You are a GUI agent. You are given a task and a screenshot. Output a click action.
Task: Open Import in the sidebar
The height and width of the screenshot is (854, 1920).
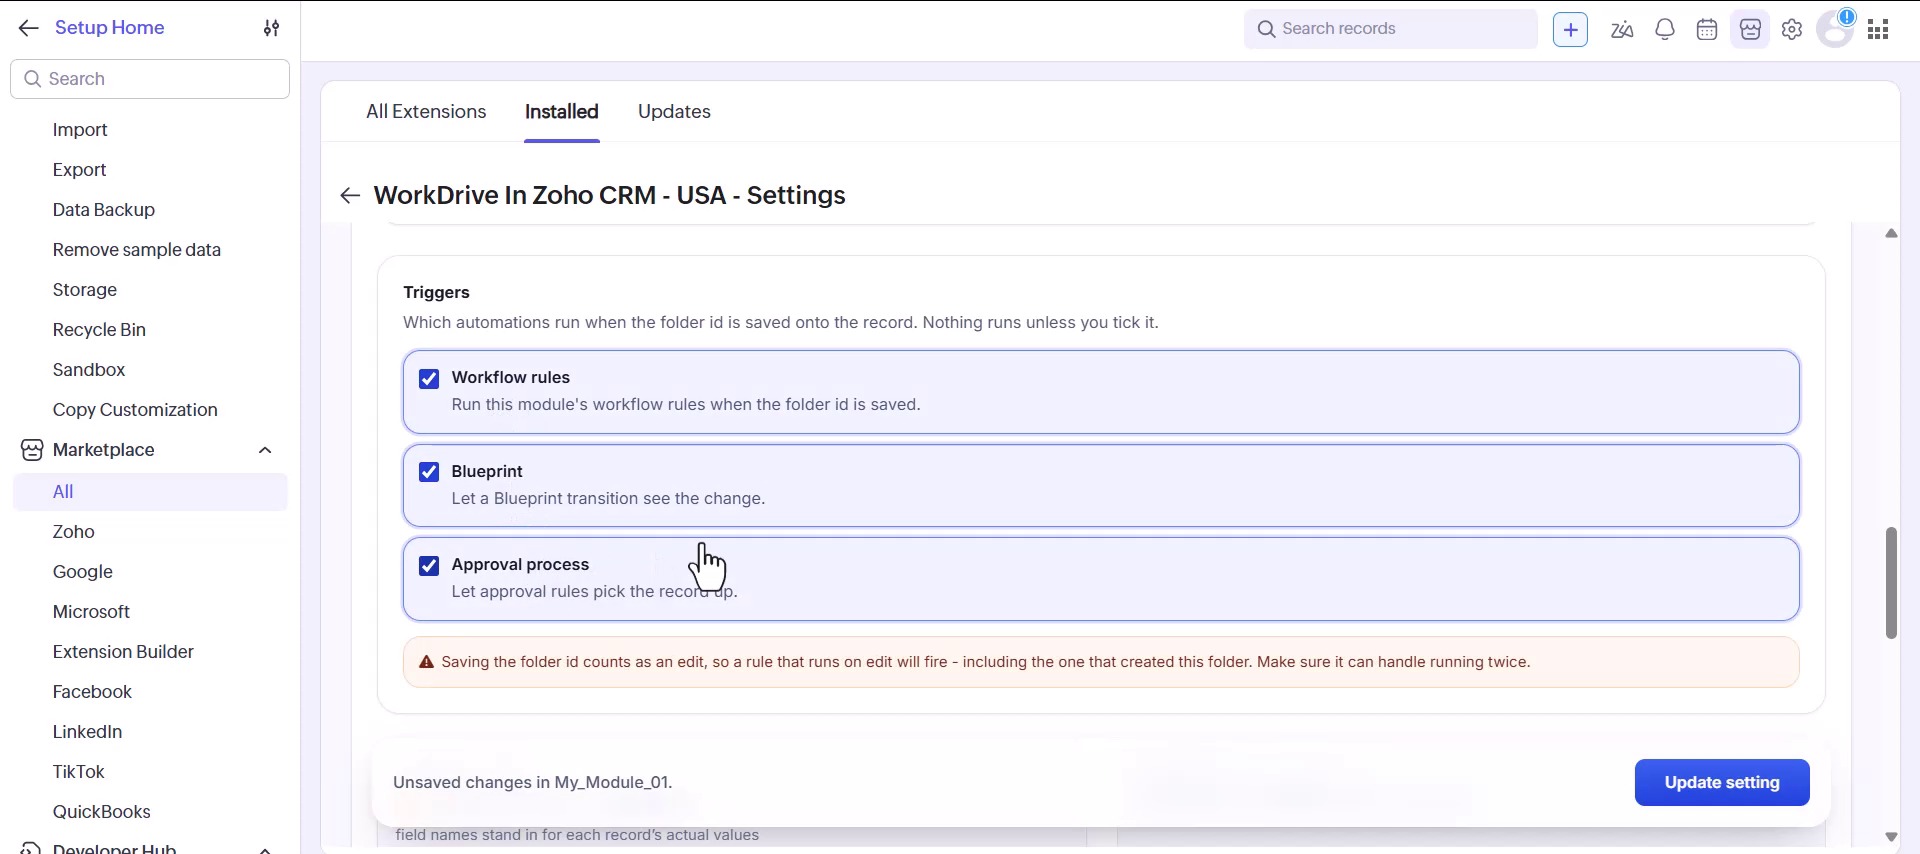80,130
